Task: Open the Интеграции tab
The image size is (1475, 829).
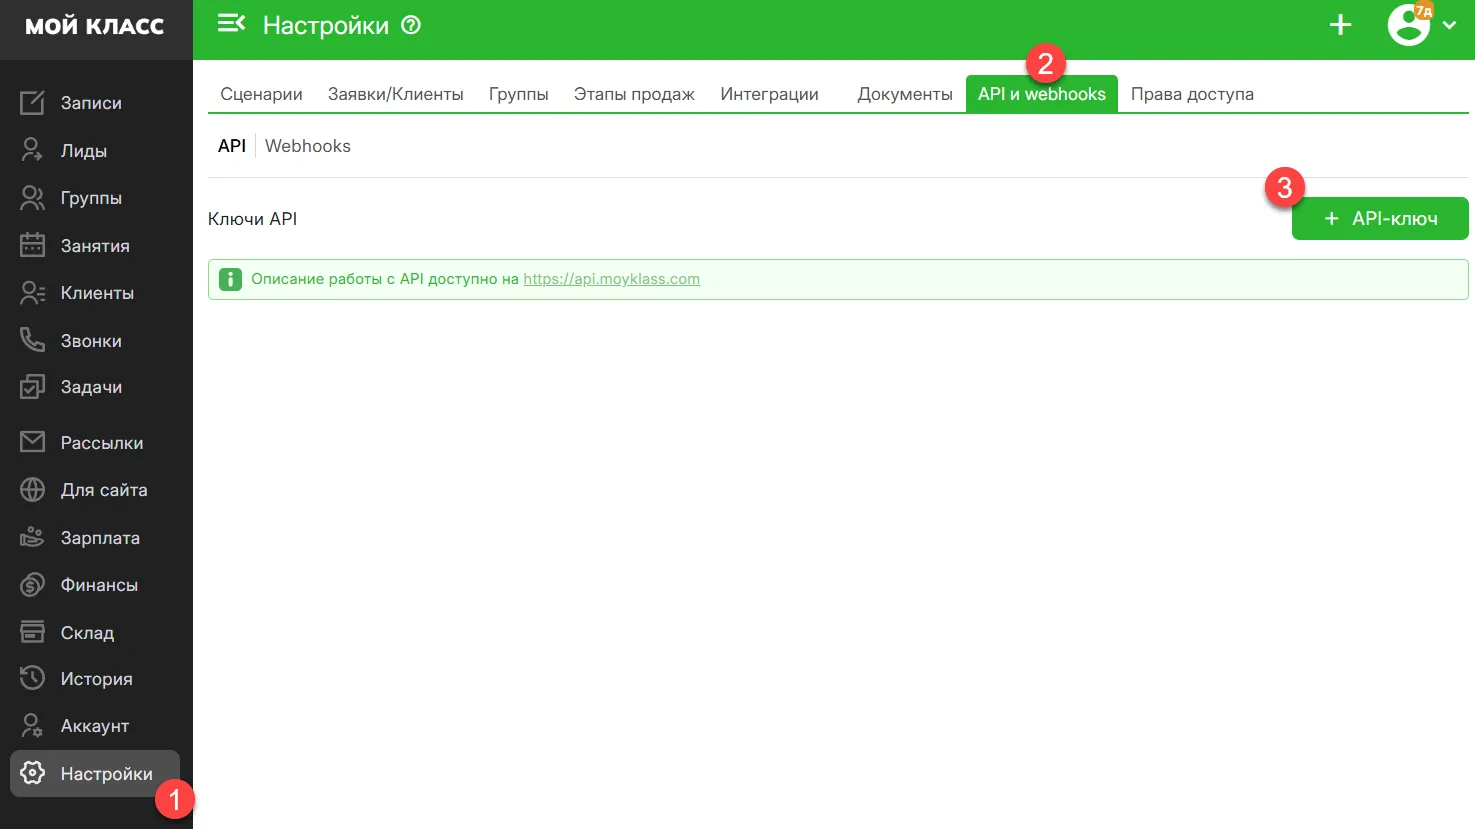Action: click(x=769, y=94)
